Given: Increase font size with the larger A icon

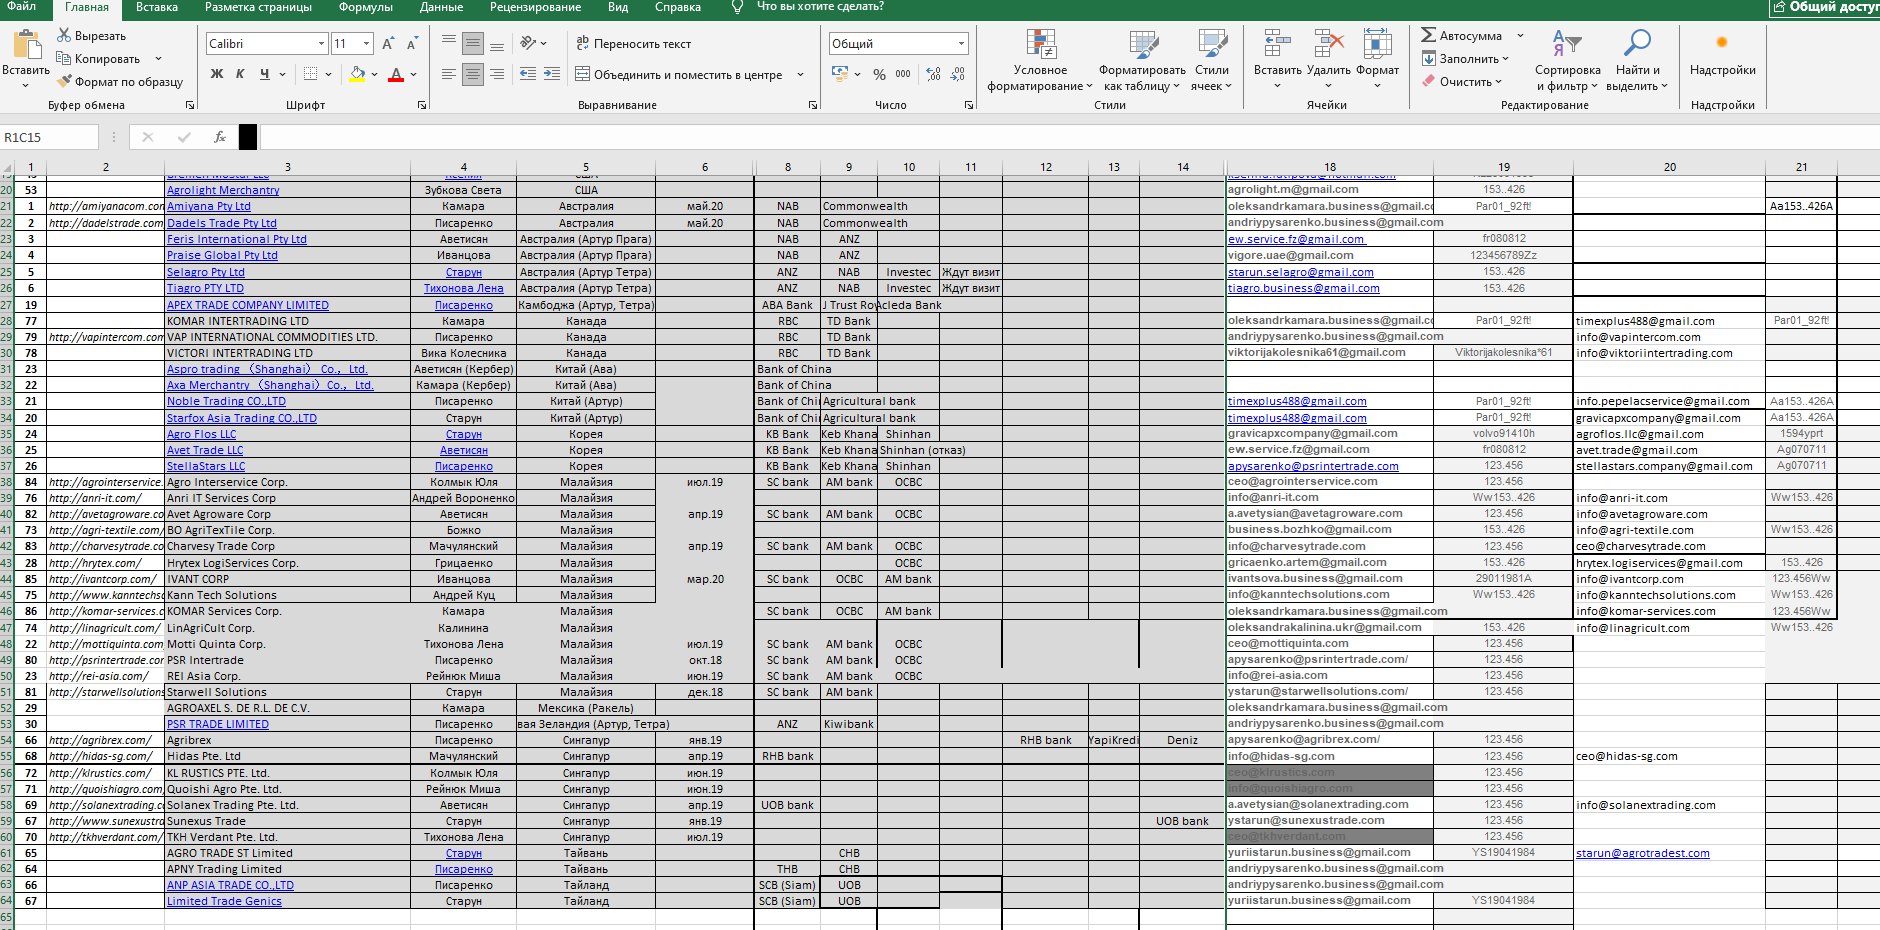Looking at the screenshot, I should click(x=388, y=44).
